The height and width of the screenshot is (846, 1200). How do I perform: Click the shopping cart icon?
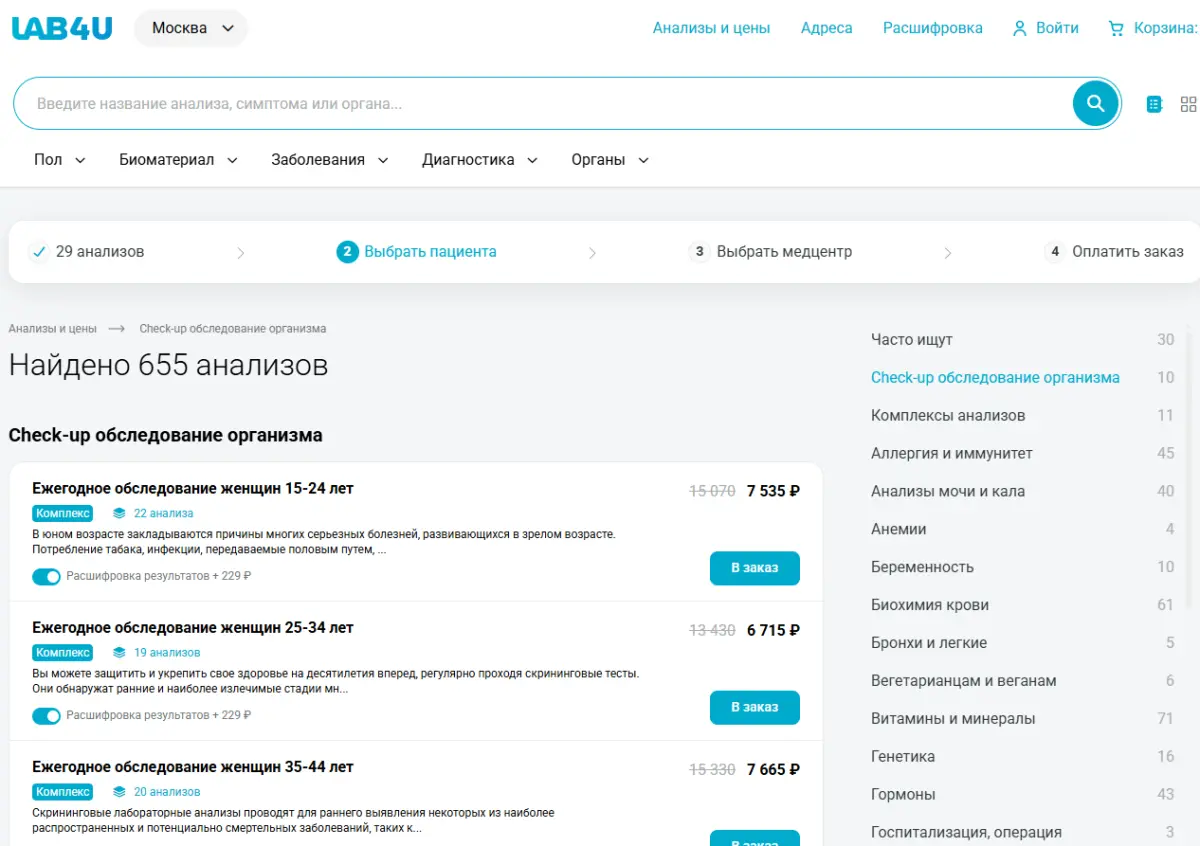[1116, 28]
